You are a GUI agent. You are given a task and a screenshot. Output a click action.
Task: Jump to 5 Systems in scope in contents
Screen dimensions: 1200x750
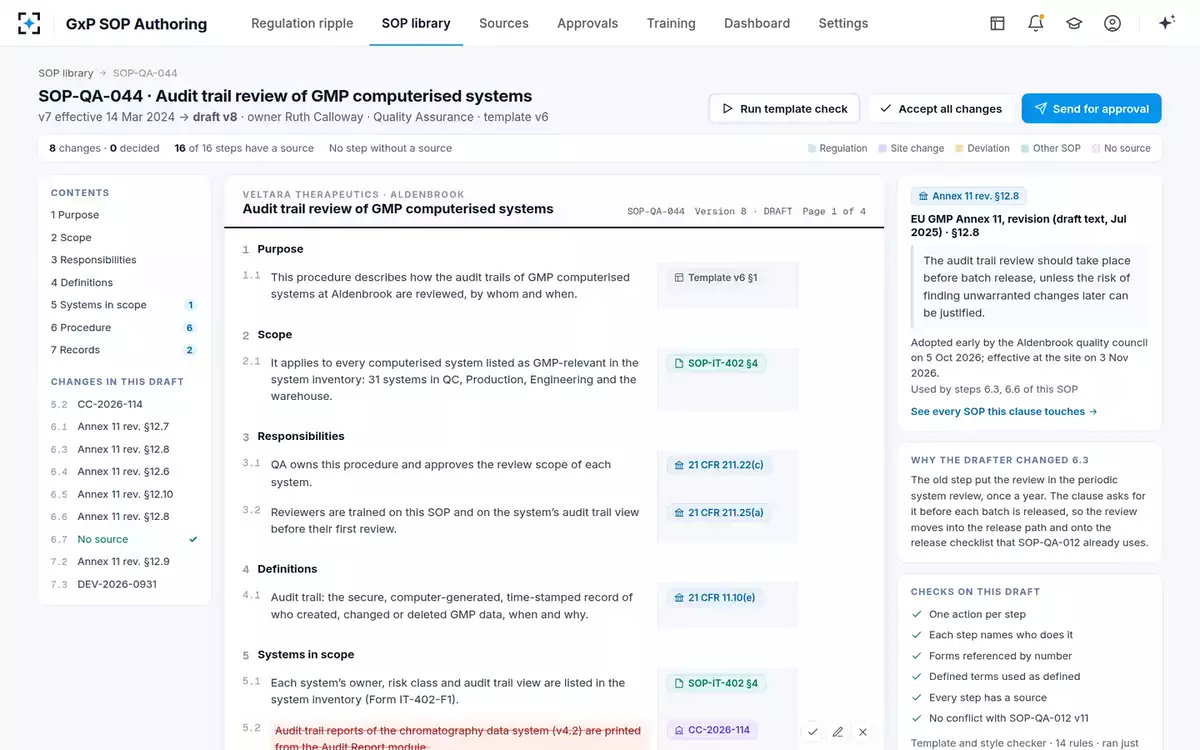(x=124, y=305)
